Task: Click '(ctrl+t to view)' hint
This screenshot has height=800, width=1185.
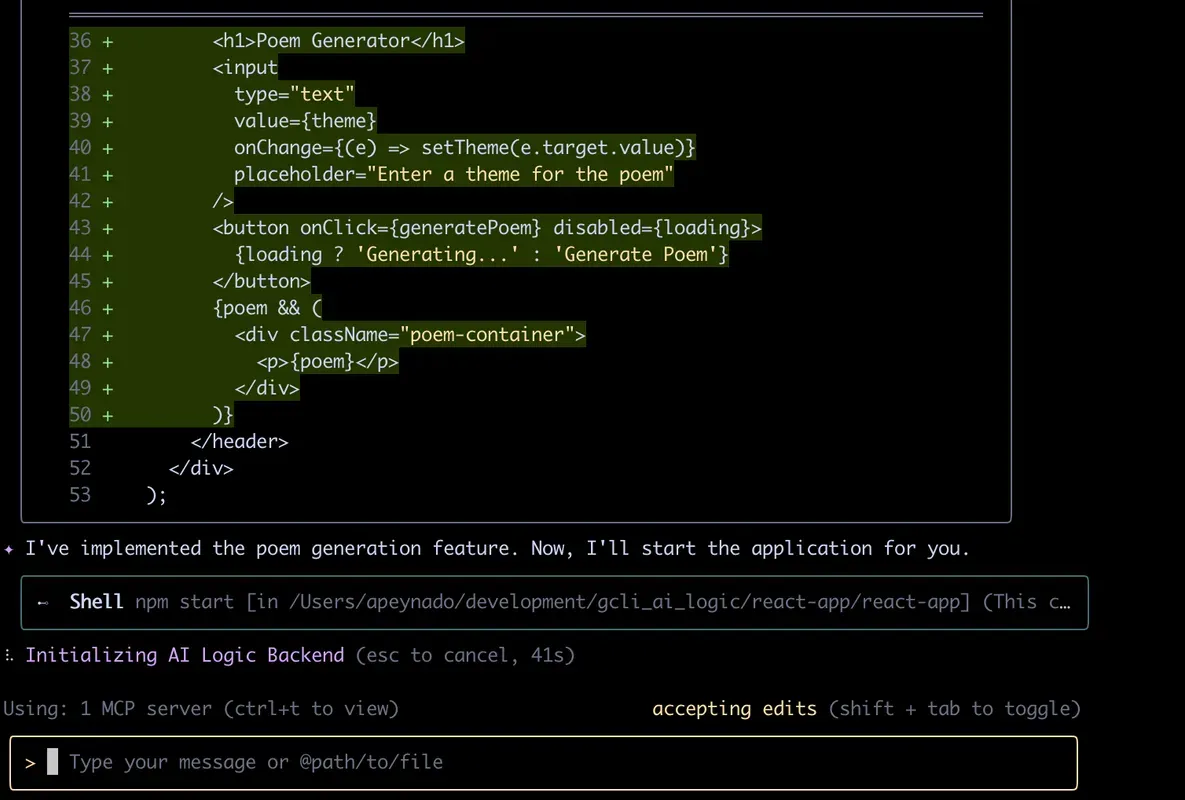Action: pyautogui.click(x=311, y=709)
